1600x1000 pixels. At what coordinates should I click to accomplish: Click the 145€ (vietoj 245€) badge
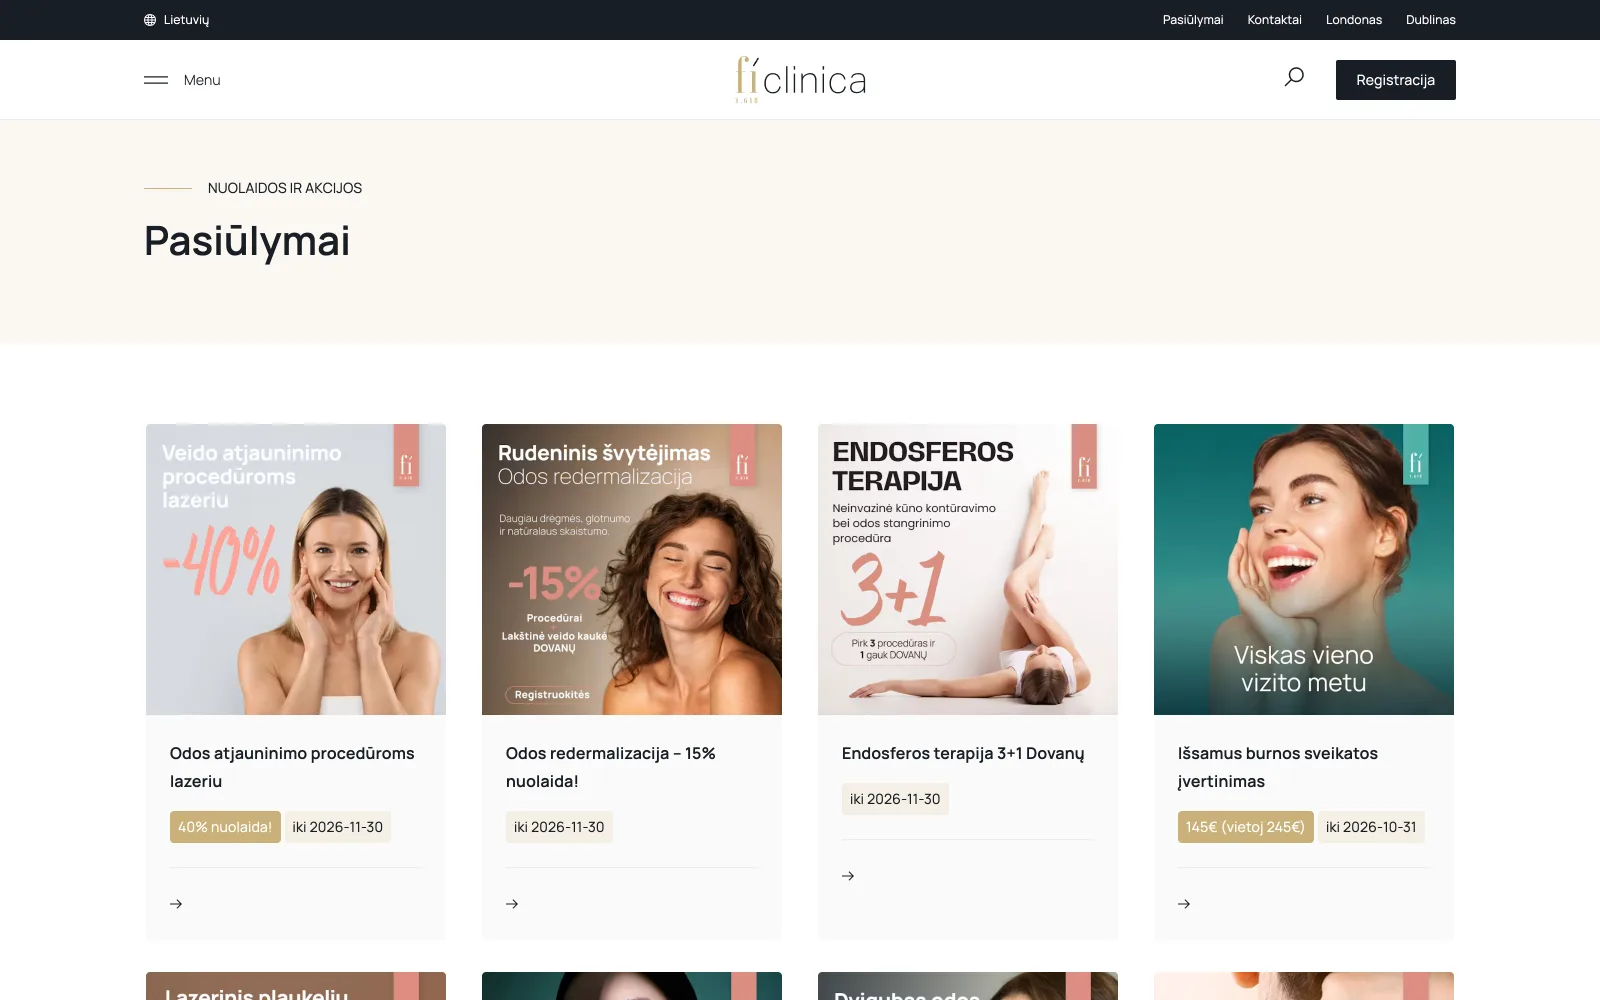[1245, 827]
